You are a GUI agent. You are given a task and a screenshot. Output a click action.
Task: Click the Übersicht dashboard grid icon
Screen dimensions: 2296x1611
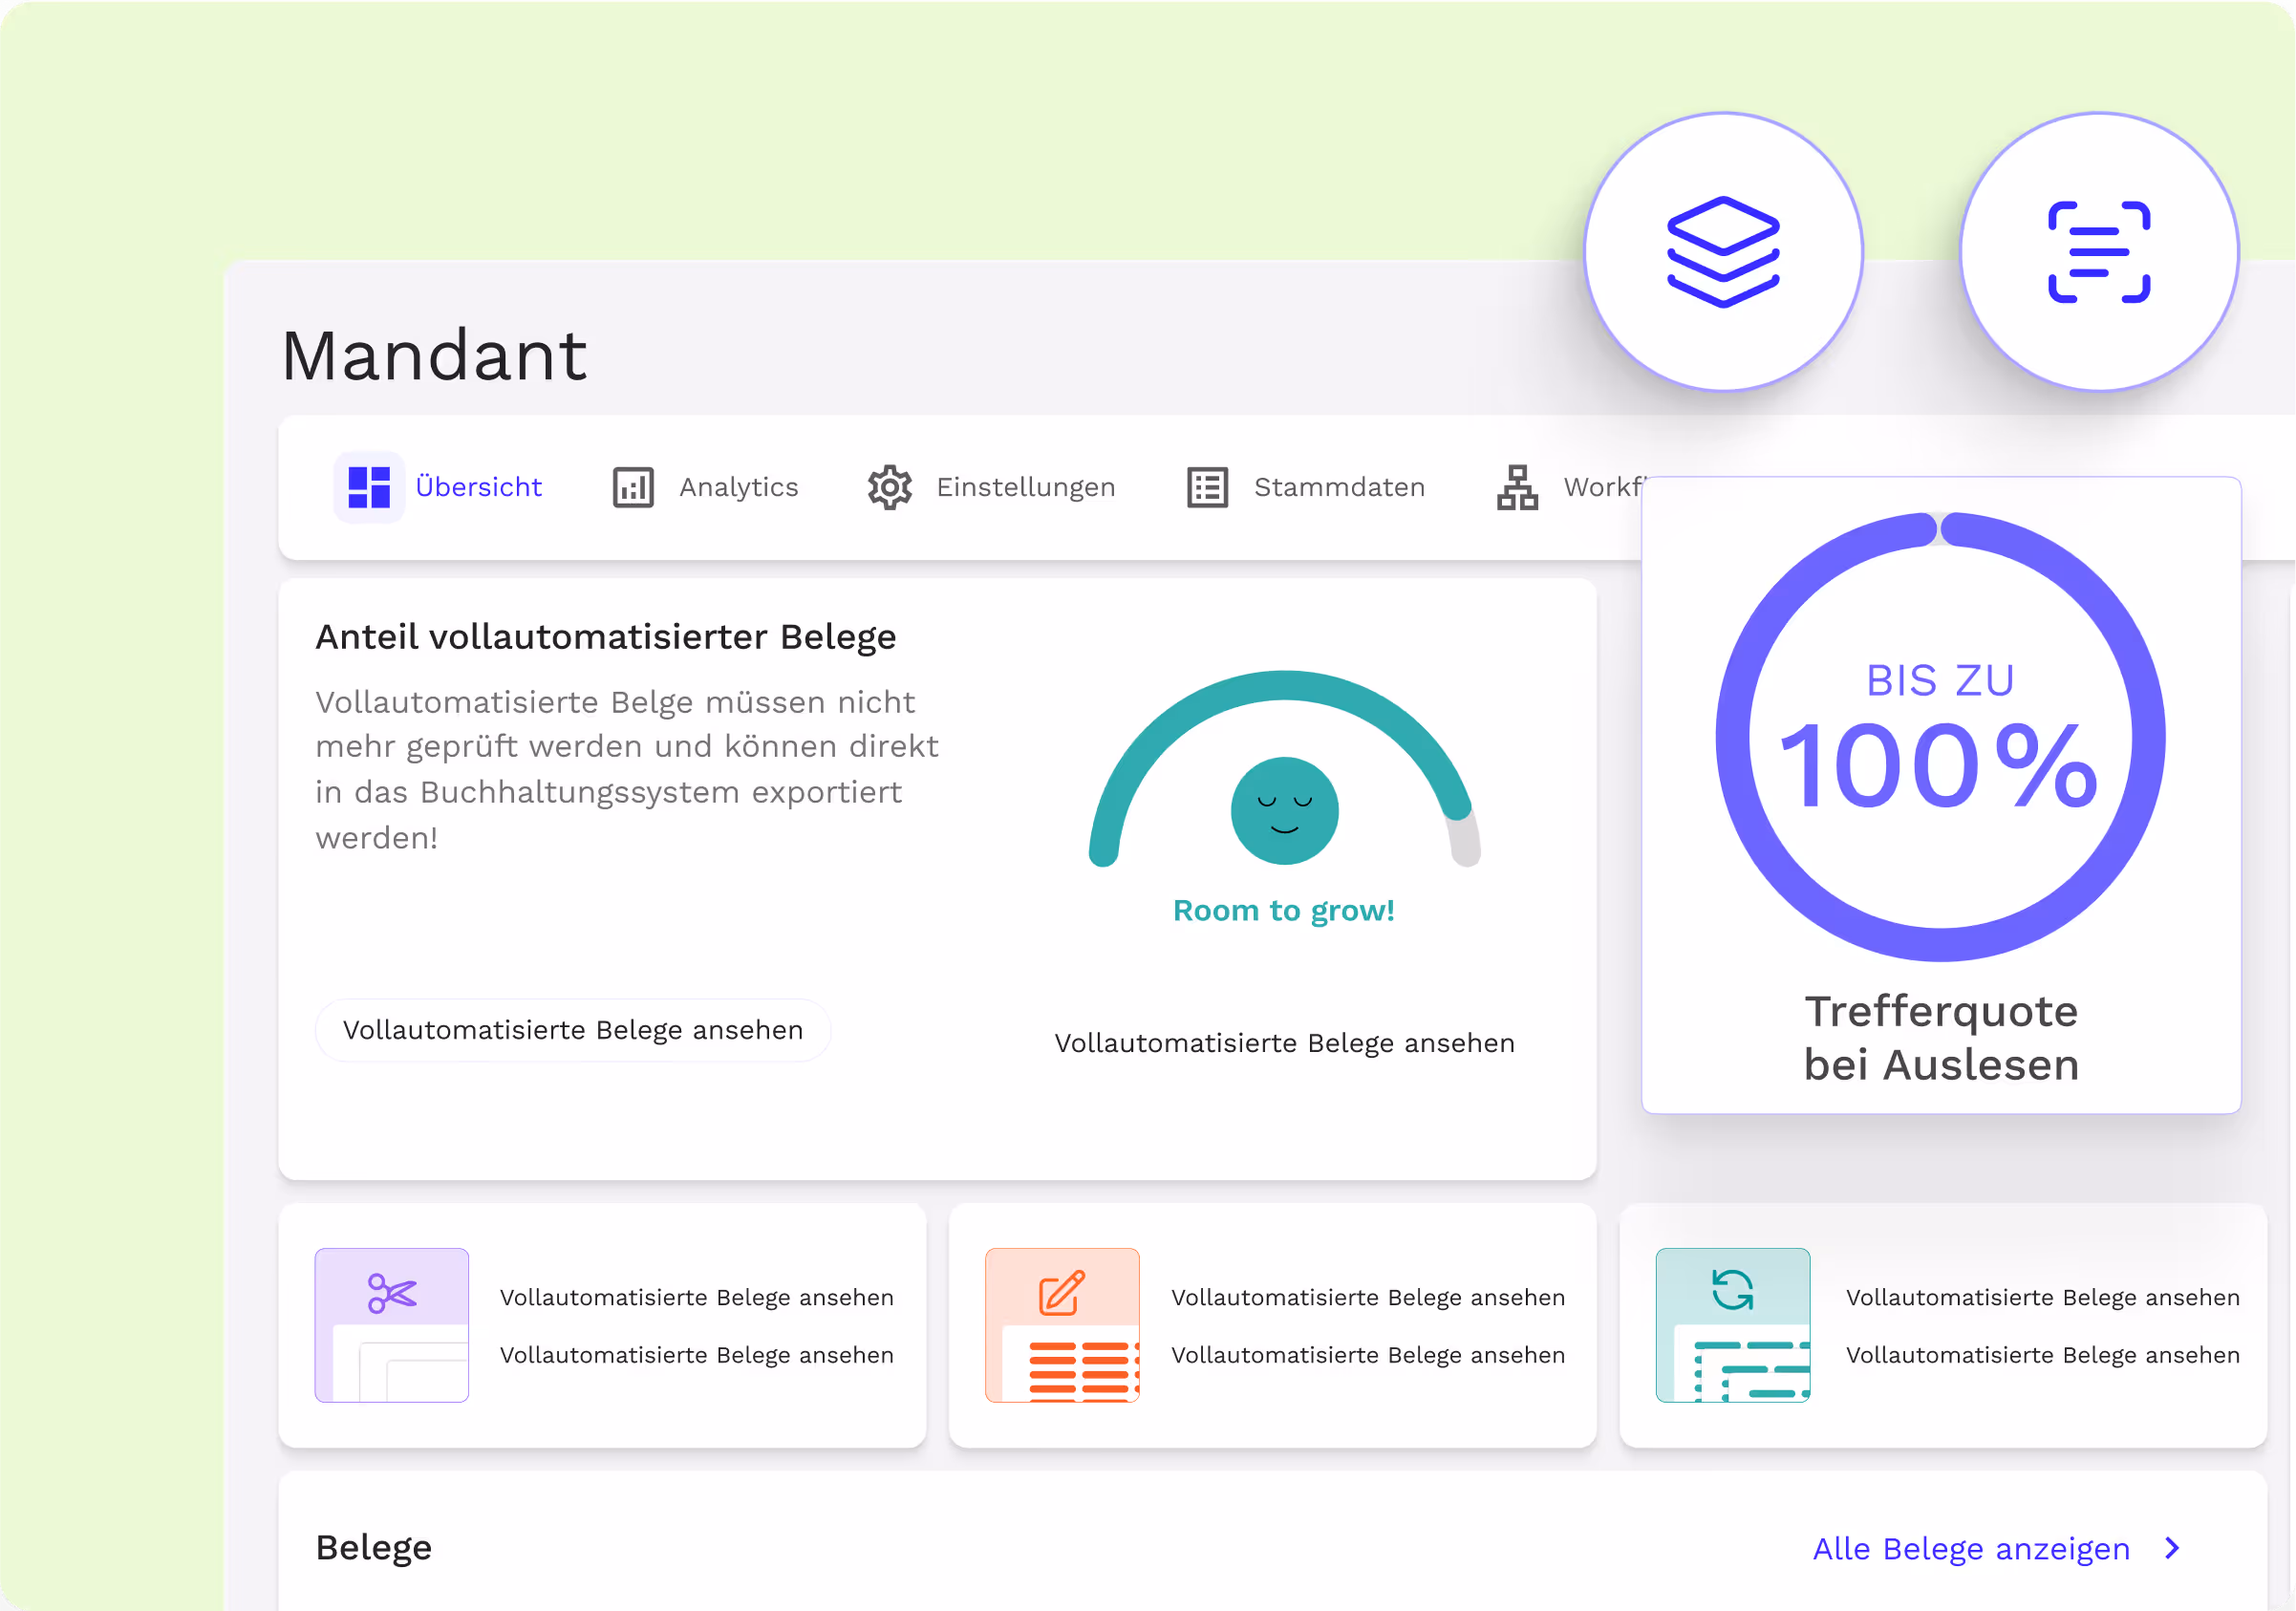(369, 487)
